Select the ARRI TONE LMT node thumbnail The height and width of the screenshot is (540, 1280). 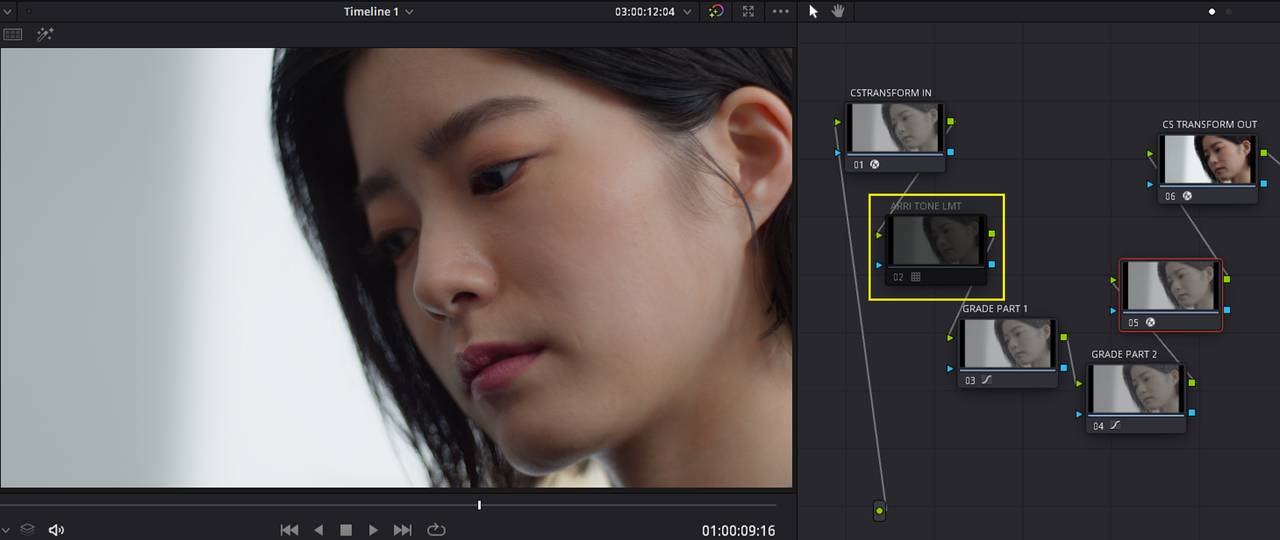click(938, 241)
